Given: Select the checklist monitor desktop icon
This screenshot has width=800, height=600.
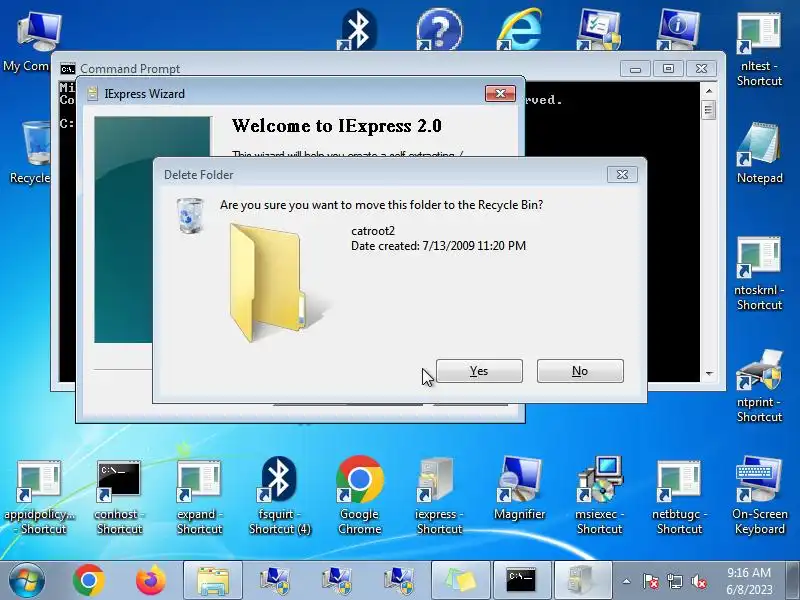Looking at the screenshot, I should (599, 30).
